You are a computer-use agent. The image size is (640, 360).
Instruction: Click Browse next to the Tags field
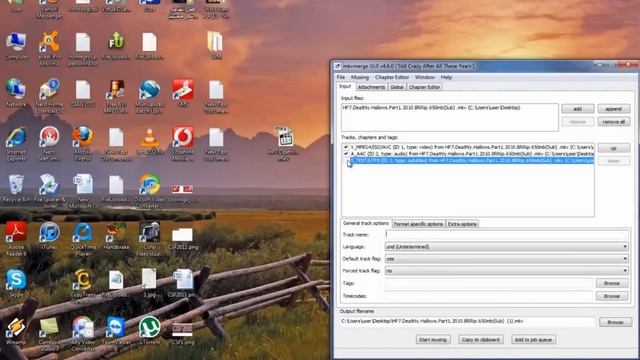tap(612, 283)
